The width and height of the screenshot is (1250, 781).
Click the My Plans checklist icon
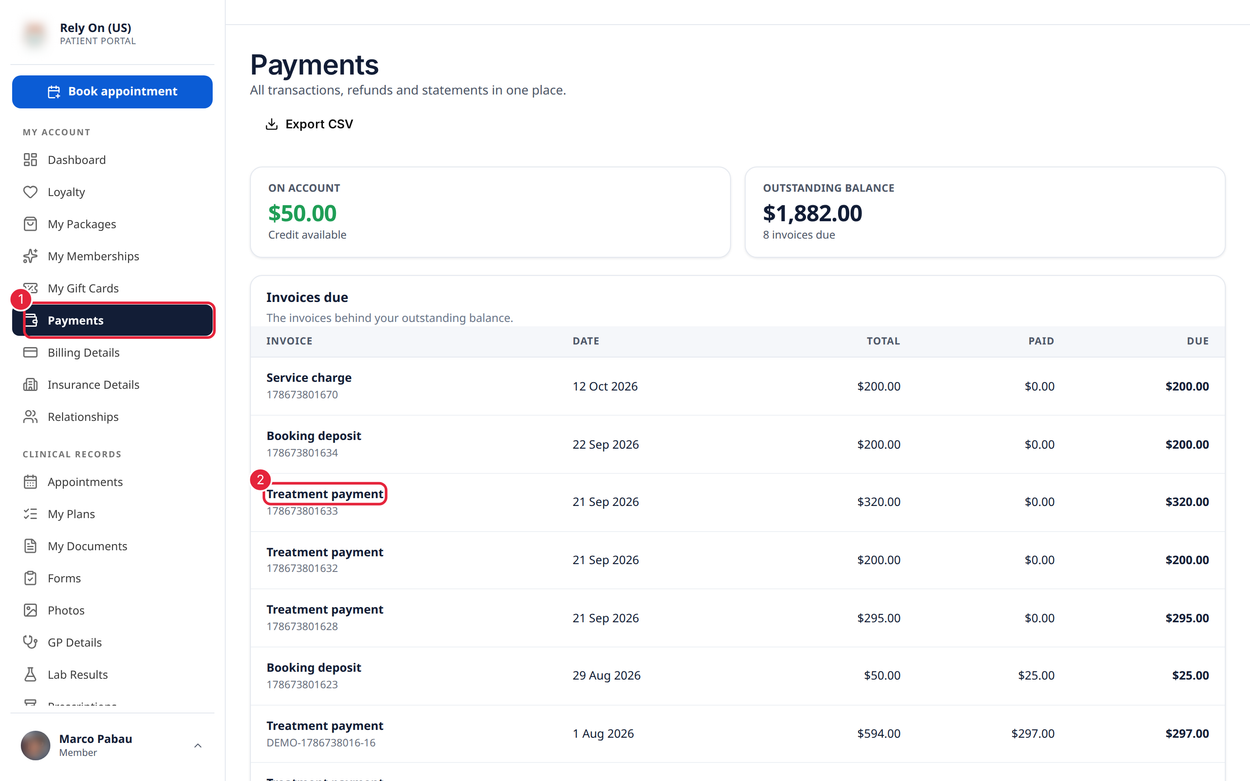pyautogui.click(x=30, y=514)
